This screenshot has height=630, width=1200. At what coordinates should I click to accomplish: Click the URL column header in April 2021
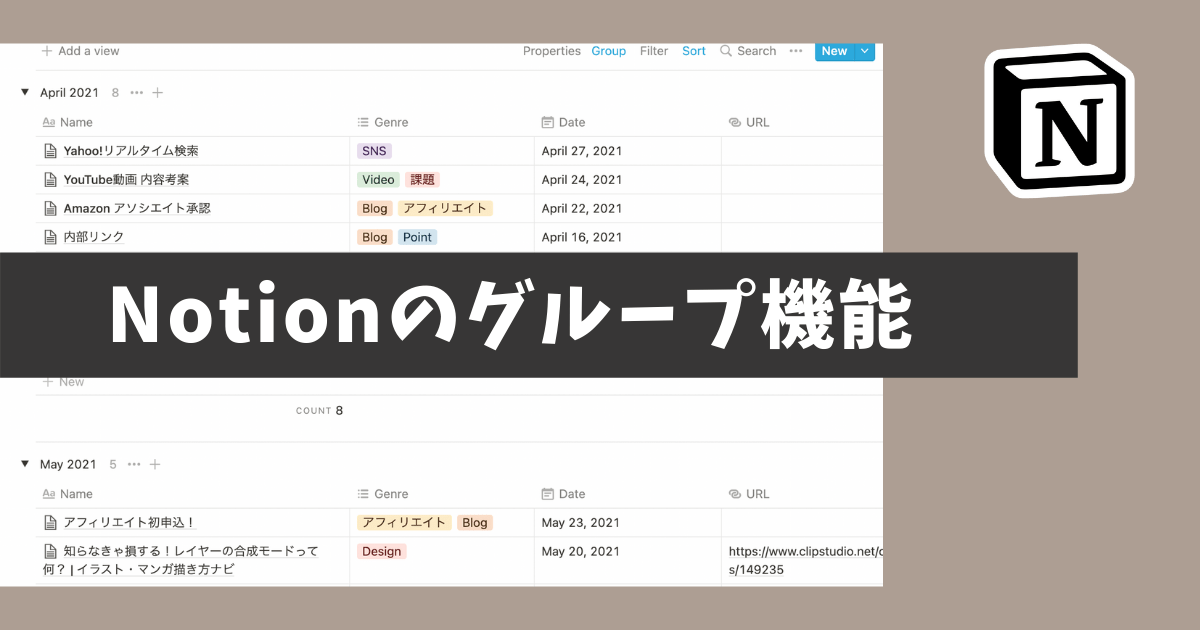749,122
